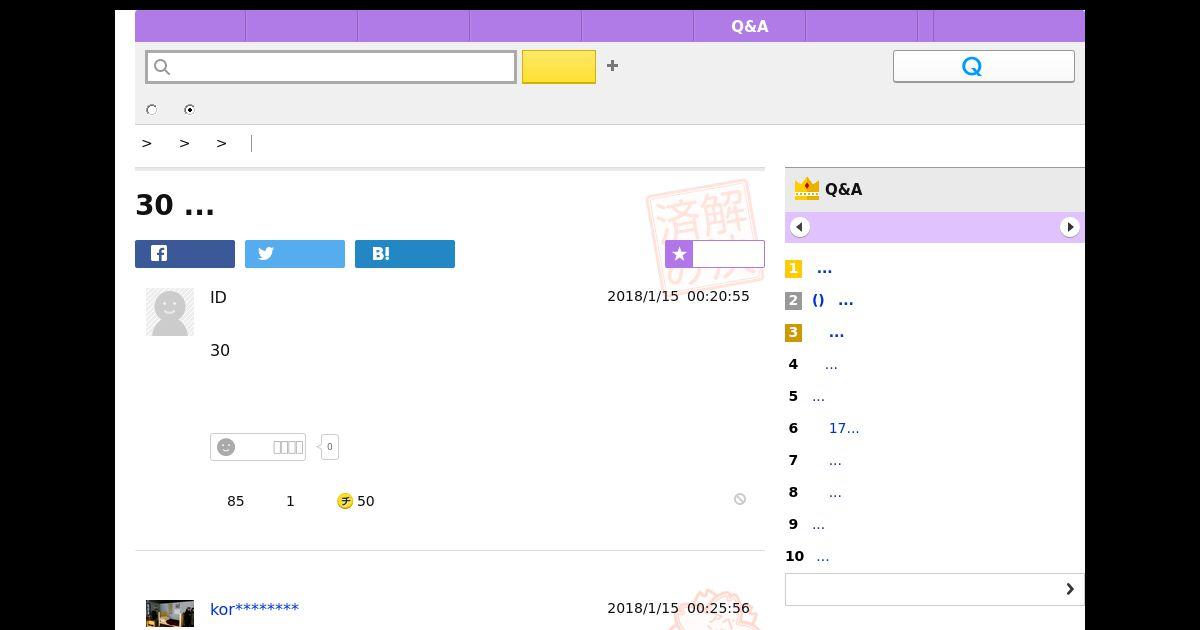Open the ranking item numbered 5

818,397
